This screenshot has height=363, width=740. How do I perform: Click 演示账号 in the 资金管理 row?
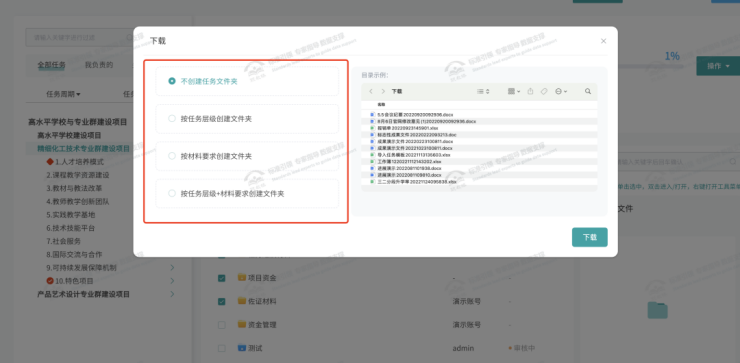point(467,325)
